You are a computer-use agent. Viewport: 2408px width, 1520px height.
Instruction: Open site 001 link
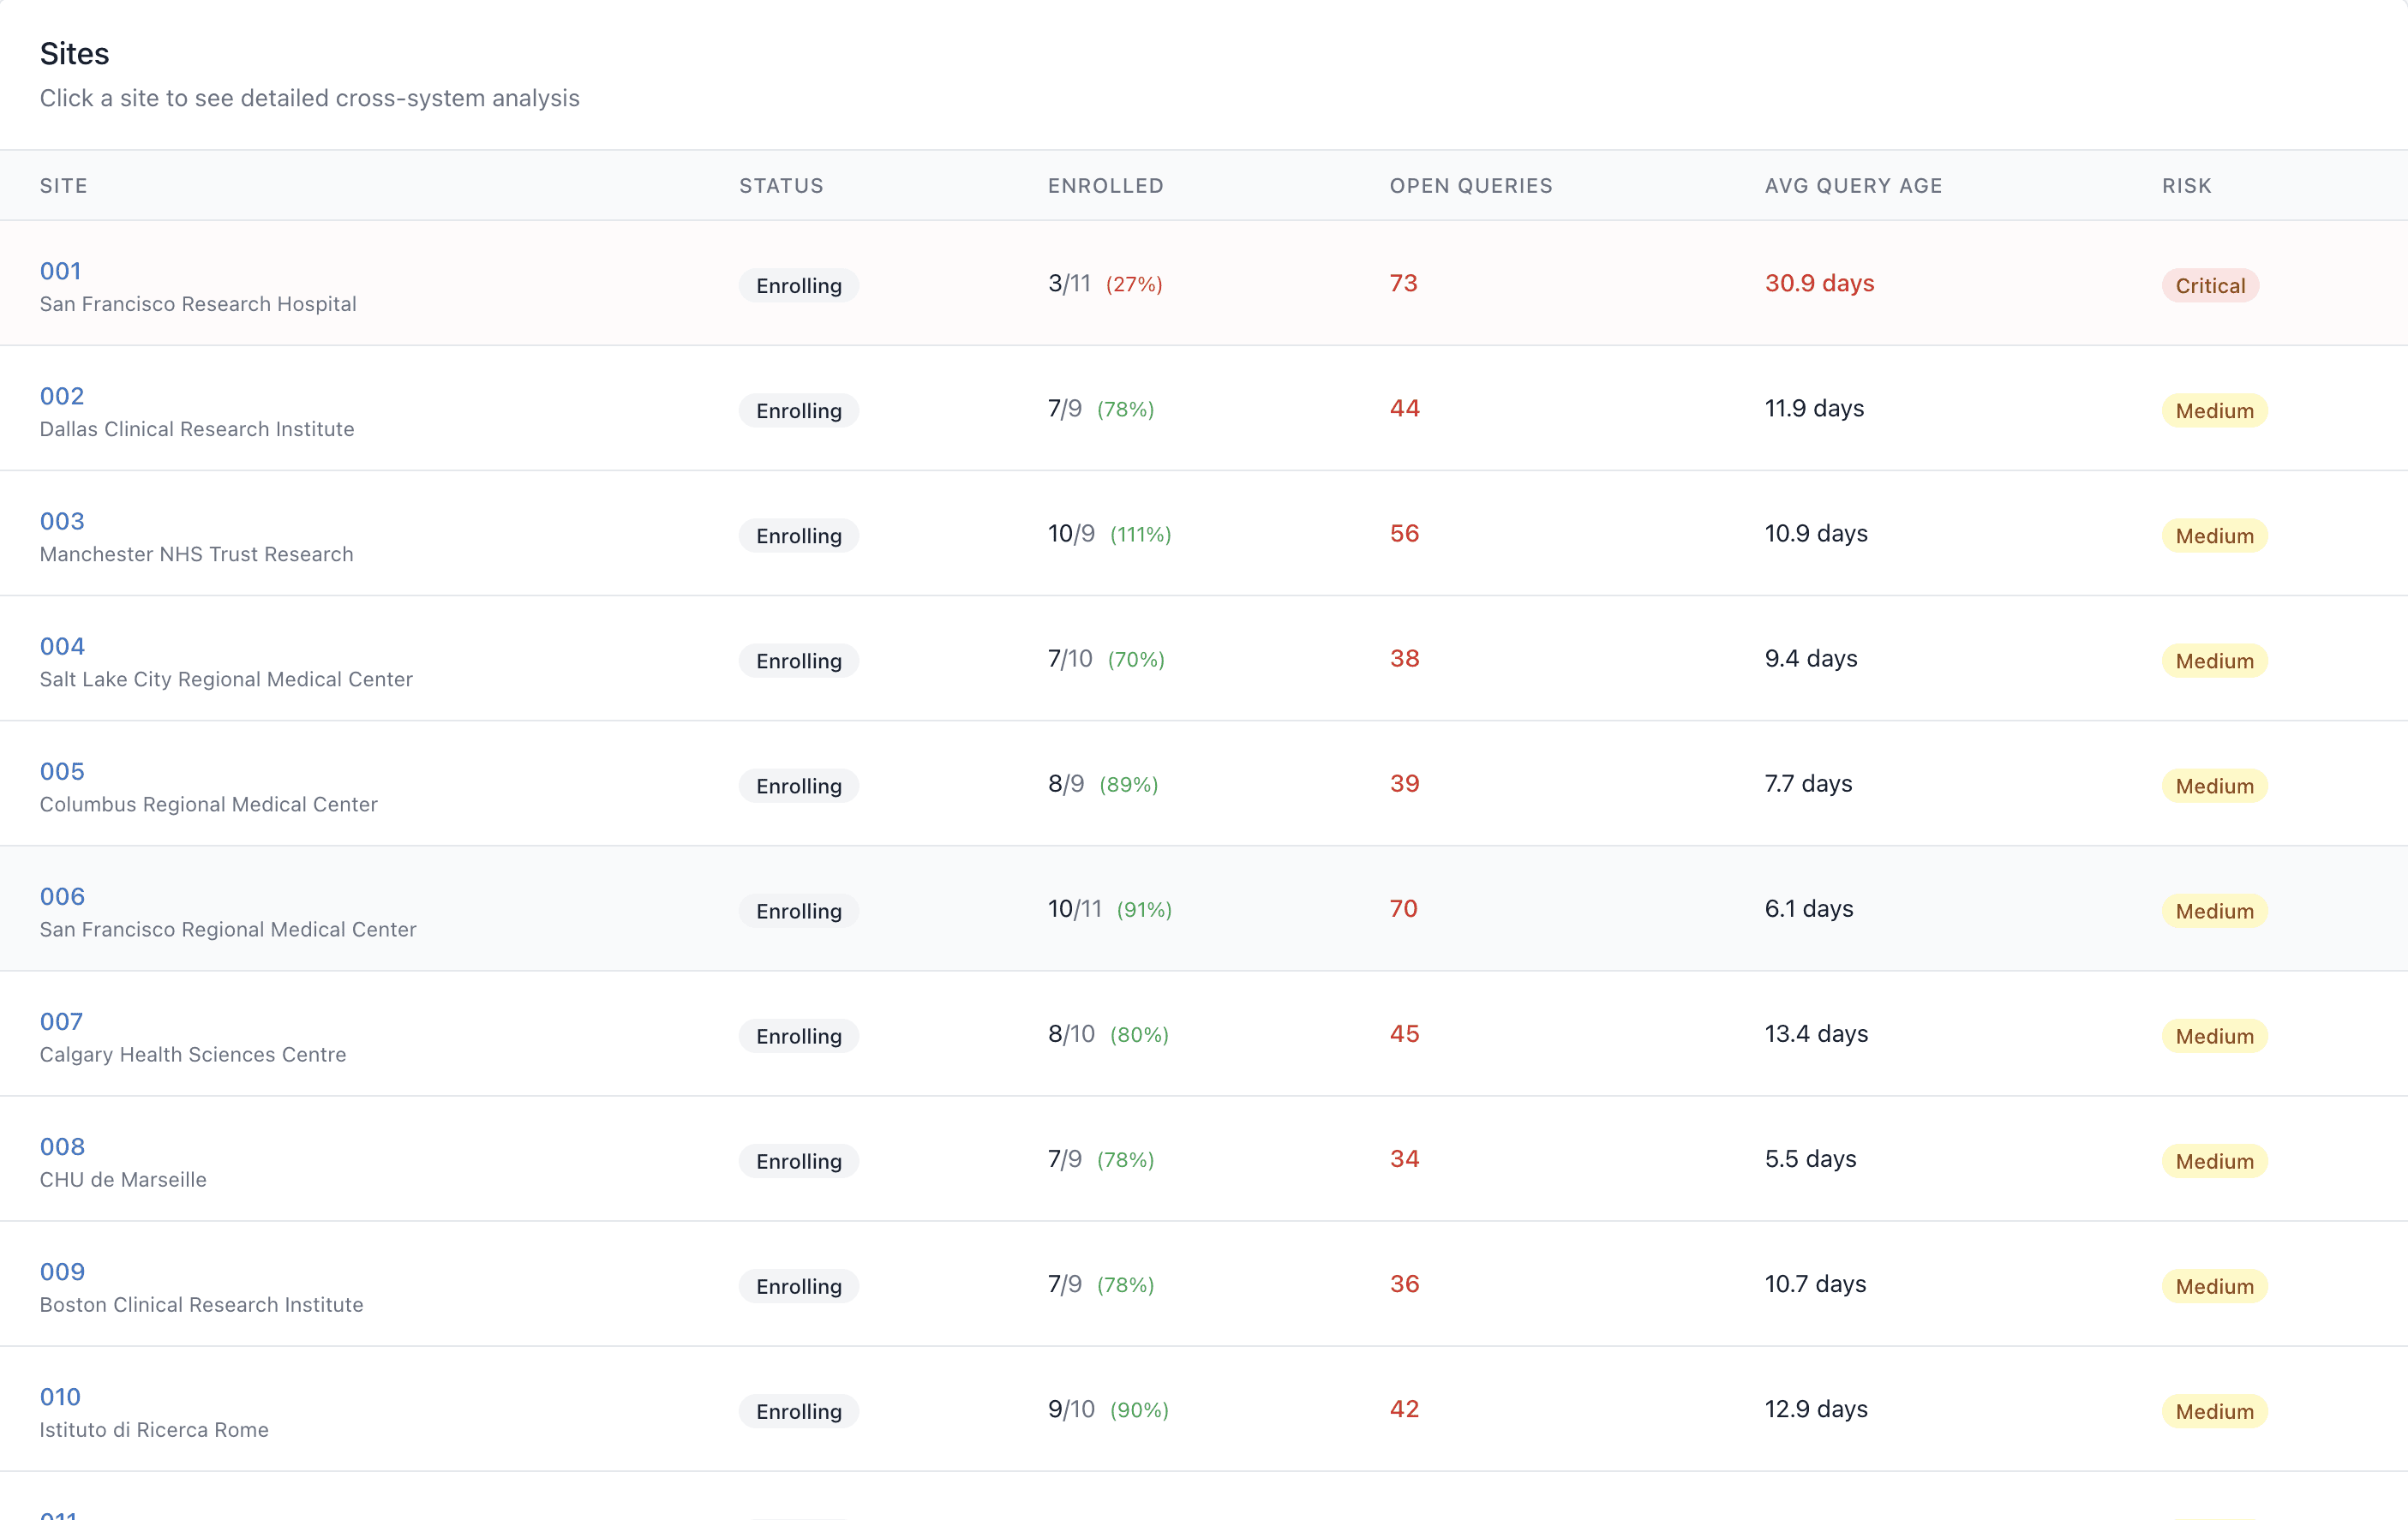60,271
